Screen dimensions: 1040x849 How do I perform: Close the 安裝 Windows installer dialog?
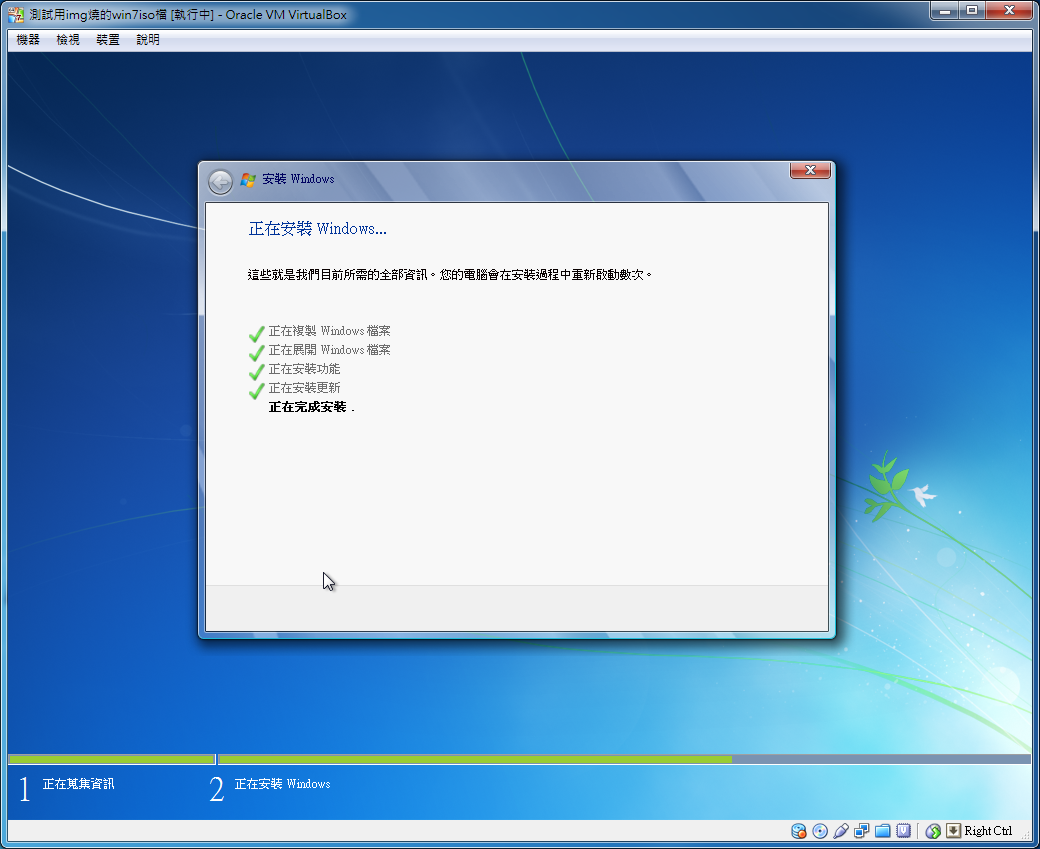click(810, 170)
